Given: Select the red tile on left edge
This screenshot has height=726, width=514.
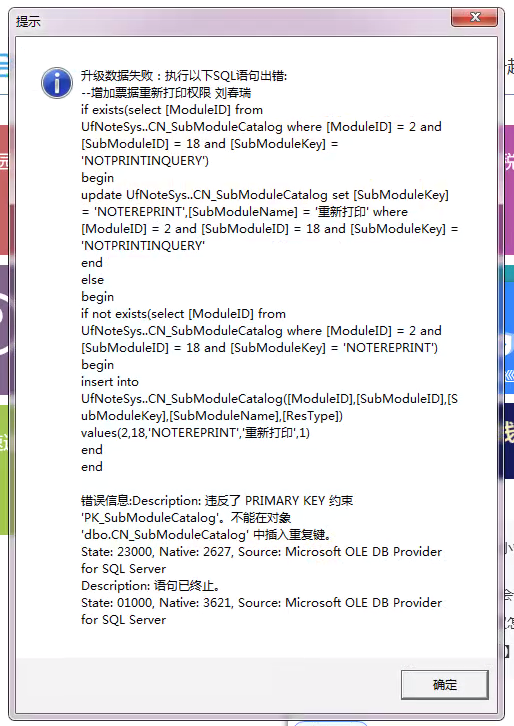Looking at the screenshot, I should [x=4, y=190].
